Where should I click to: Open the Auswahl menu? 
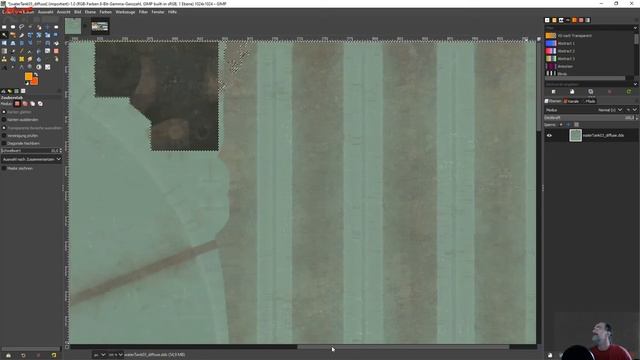45,12
